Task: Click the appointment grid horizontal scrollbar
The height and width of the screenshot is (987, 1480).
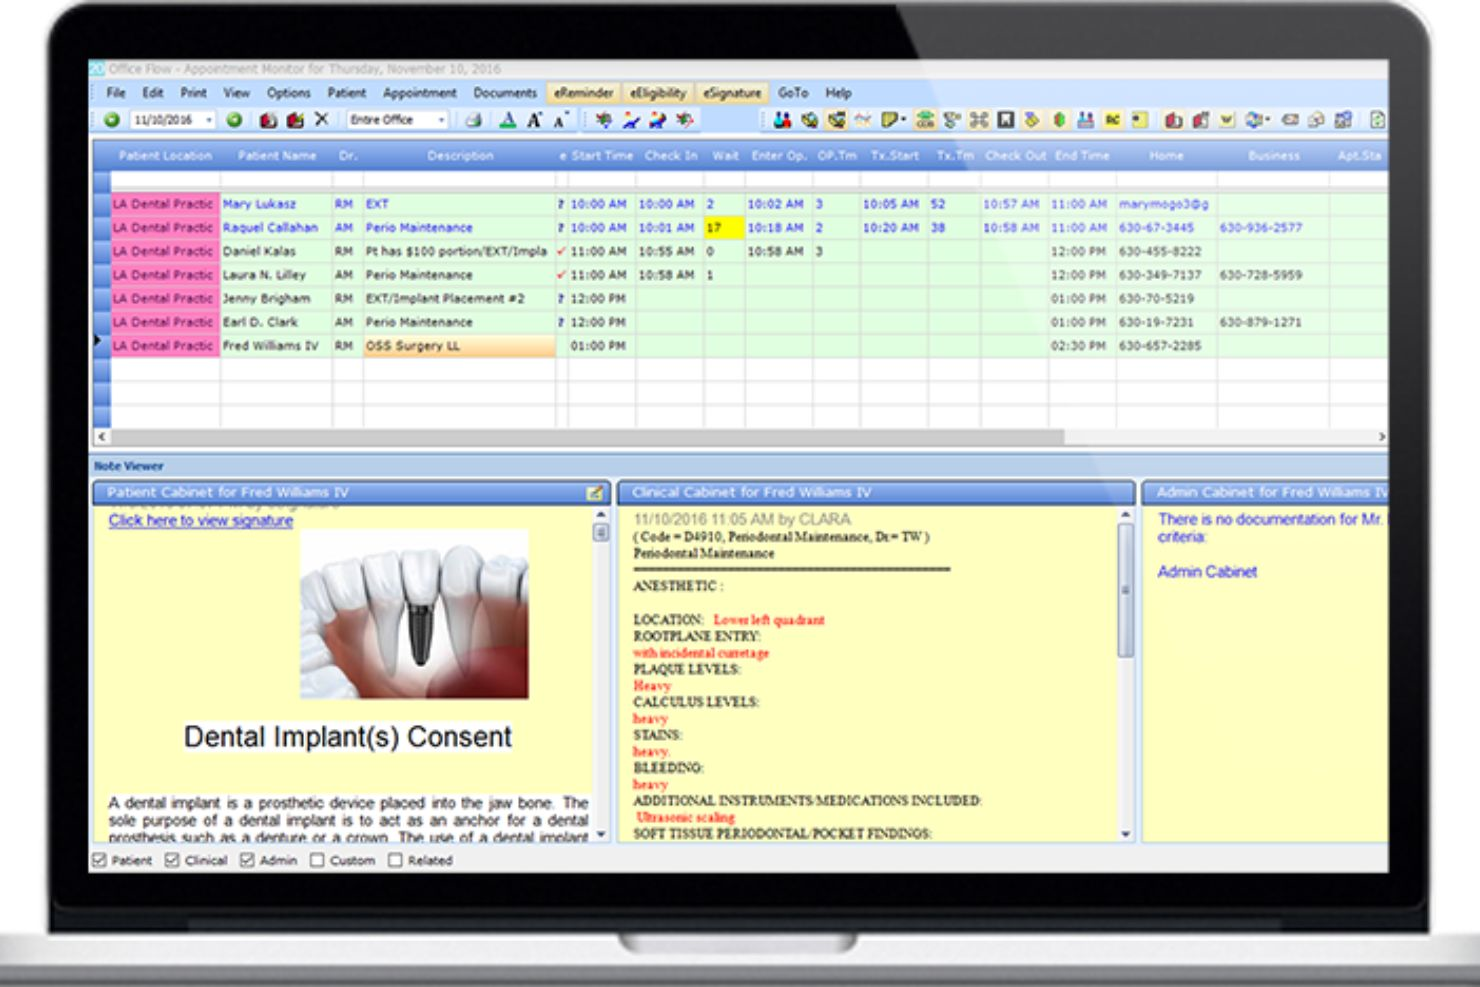Action: [x=588, y=437]
